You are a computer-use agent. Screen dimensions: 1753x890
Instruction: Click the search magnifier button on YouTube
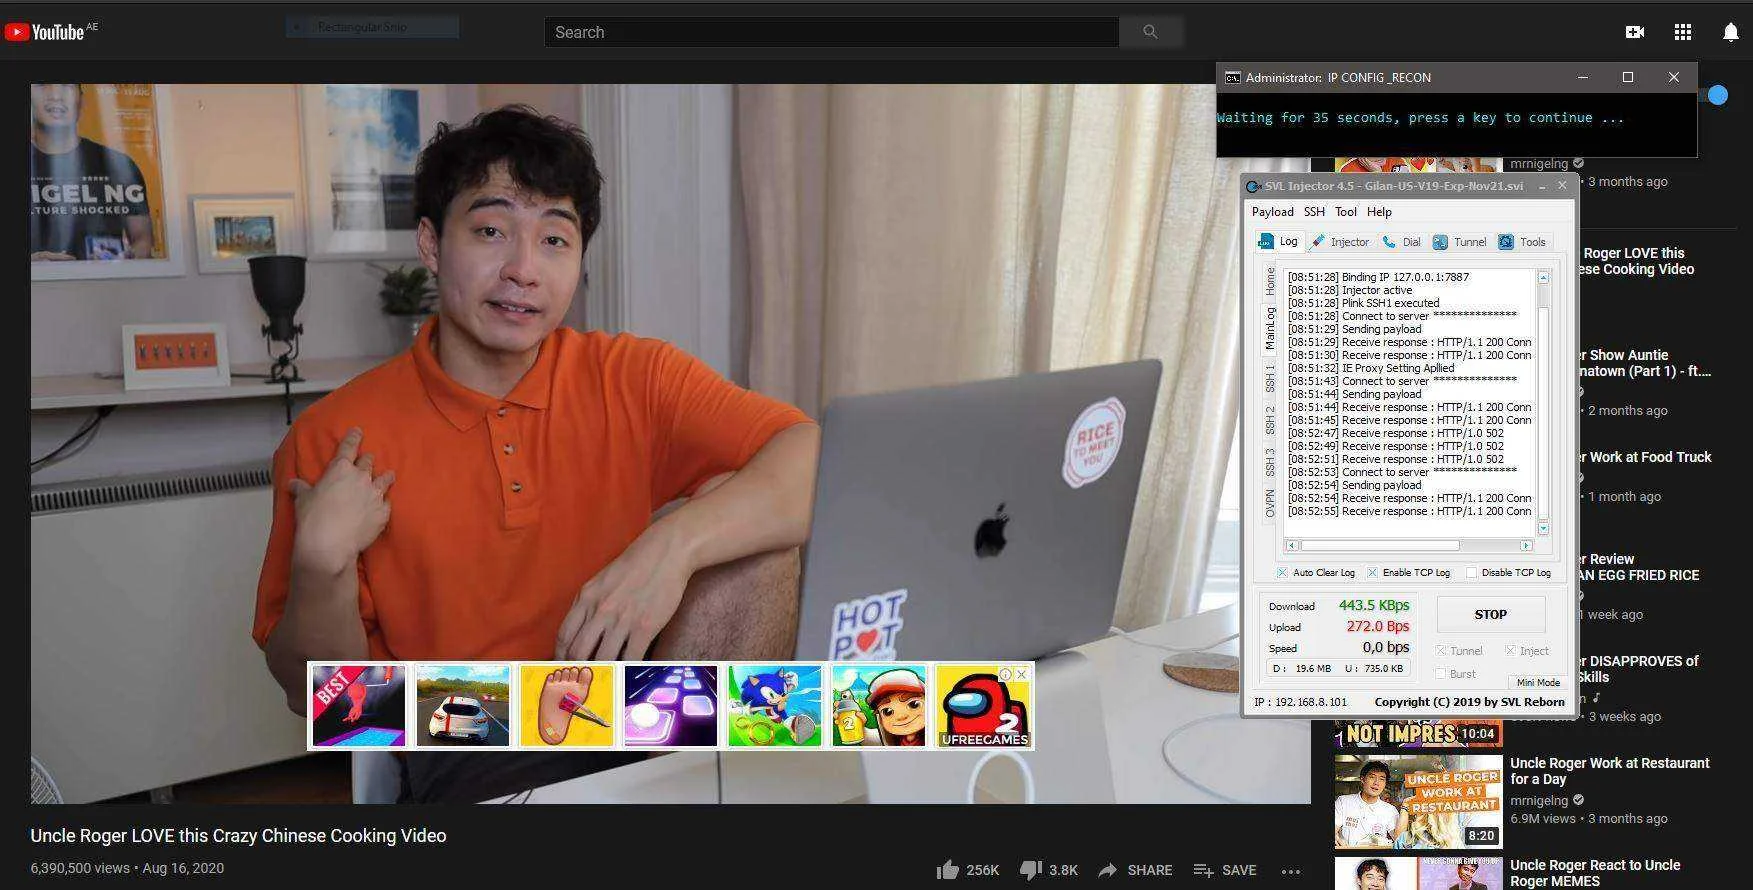[1150, 32]
